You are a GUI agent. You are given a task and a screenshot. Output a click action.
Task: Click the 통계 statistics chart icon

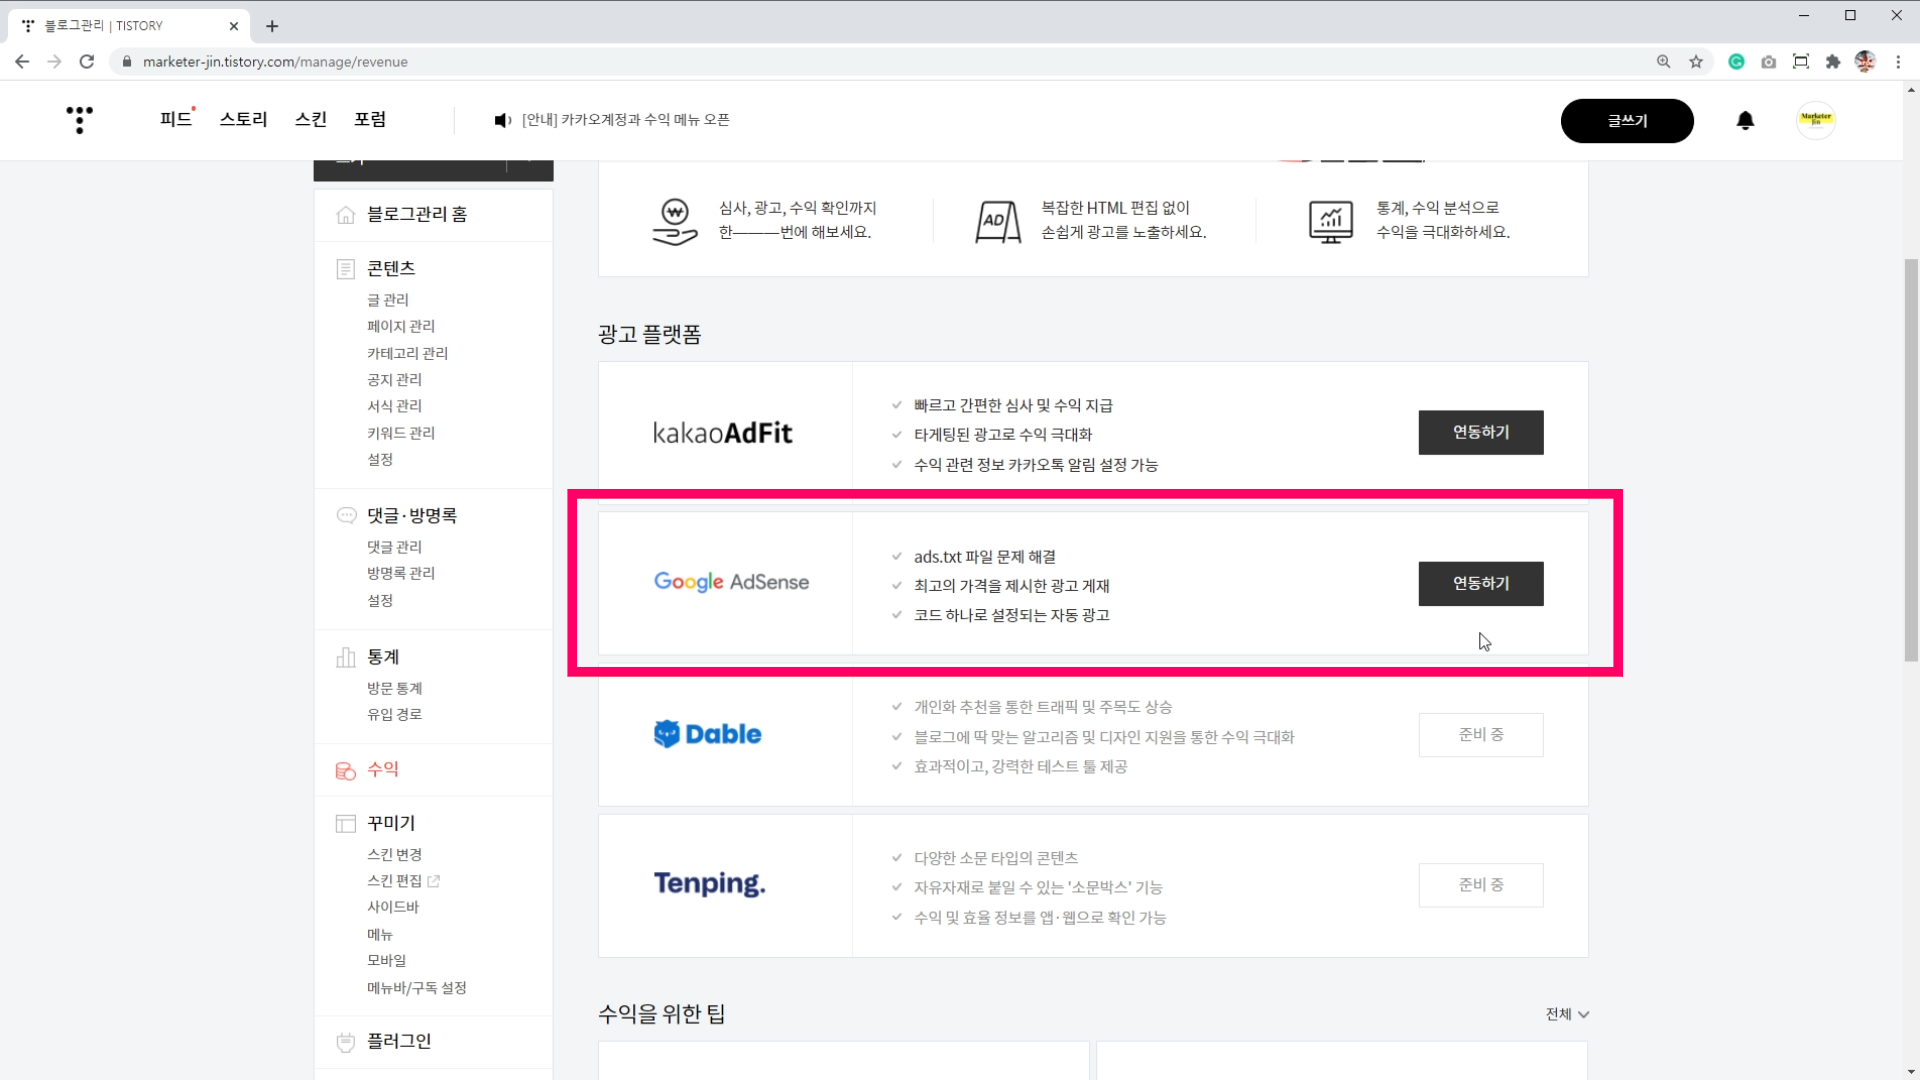[346, 657]
